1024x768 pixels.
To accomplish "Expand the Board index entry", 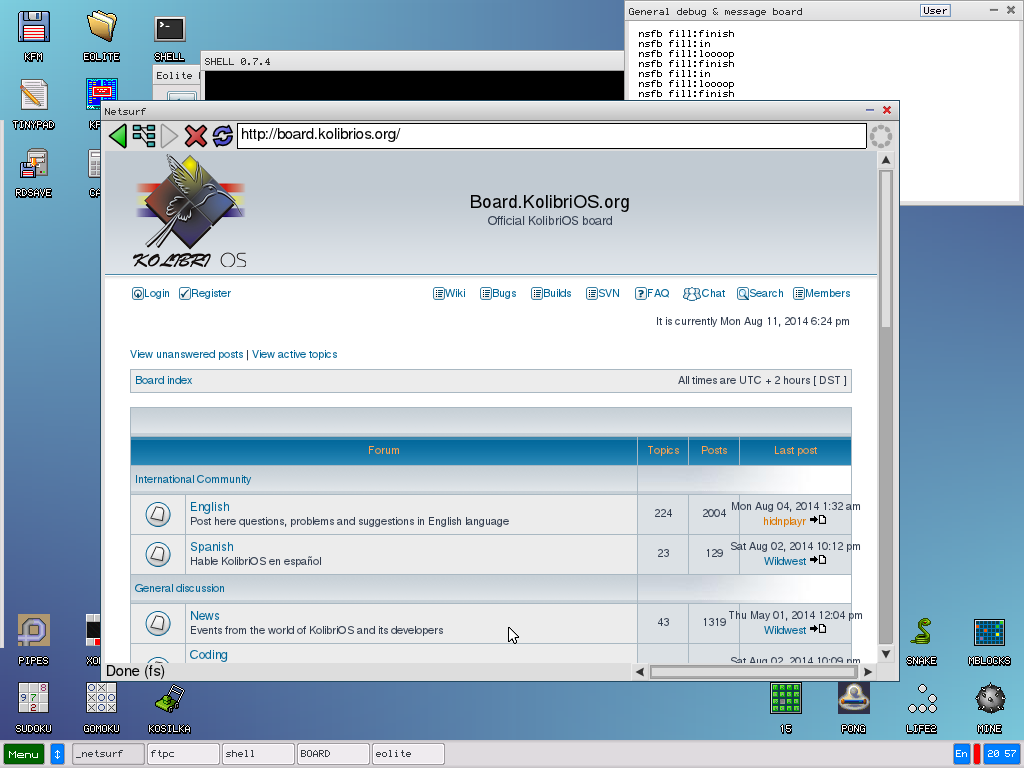I will (x=163, y=380).
